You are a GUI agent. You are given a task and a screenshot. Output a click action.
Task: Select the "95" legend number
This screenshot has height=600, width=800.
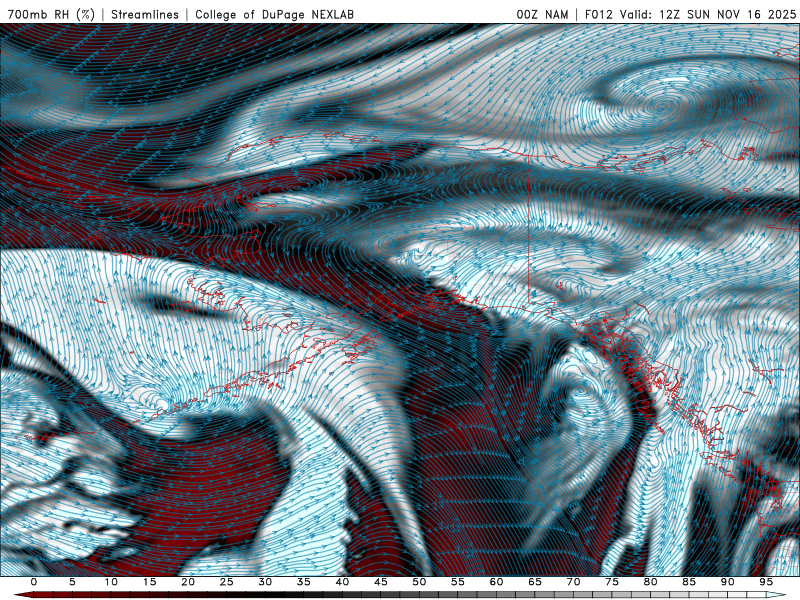(x=766, y=582)
